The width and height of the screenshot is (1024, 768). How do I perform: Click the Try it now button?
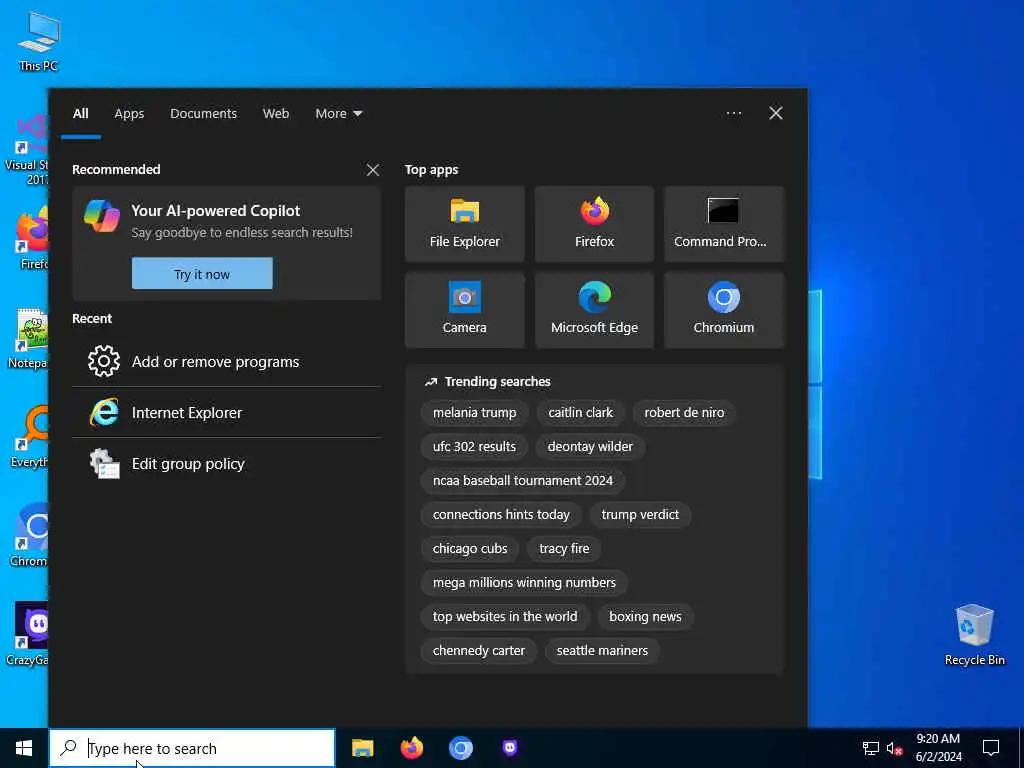(202, 274)
